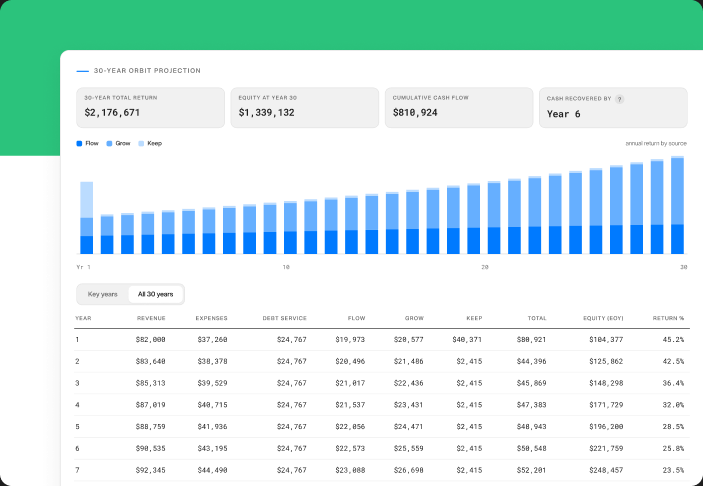This screenshot has height=486, width=703.
Task: Click the Flow legend color swatch
Action: (x=79, y=143)
